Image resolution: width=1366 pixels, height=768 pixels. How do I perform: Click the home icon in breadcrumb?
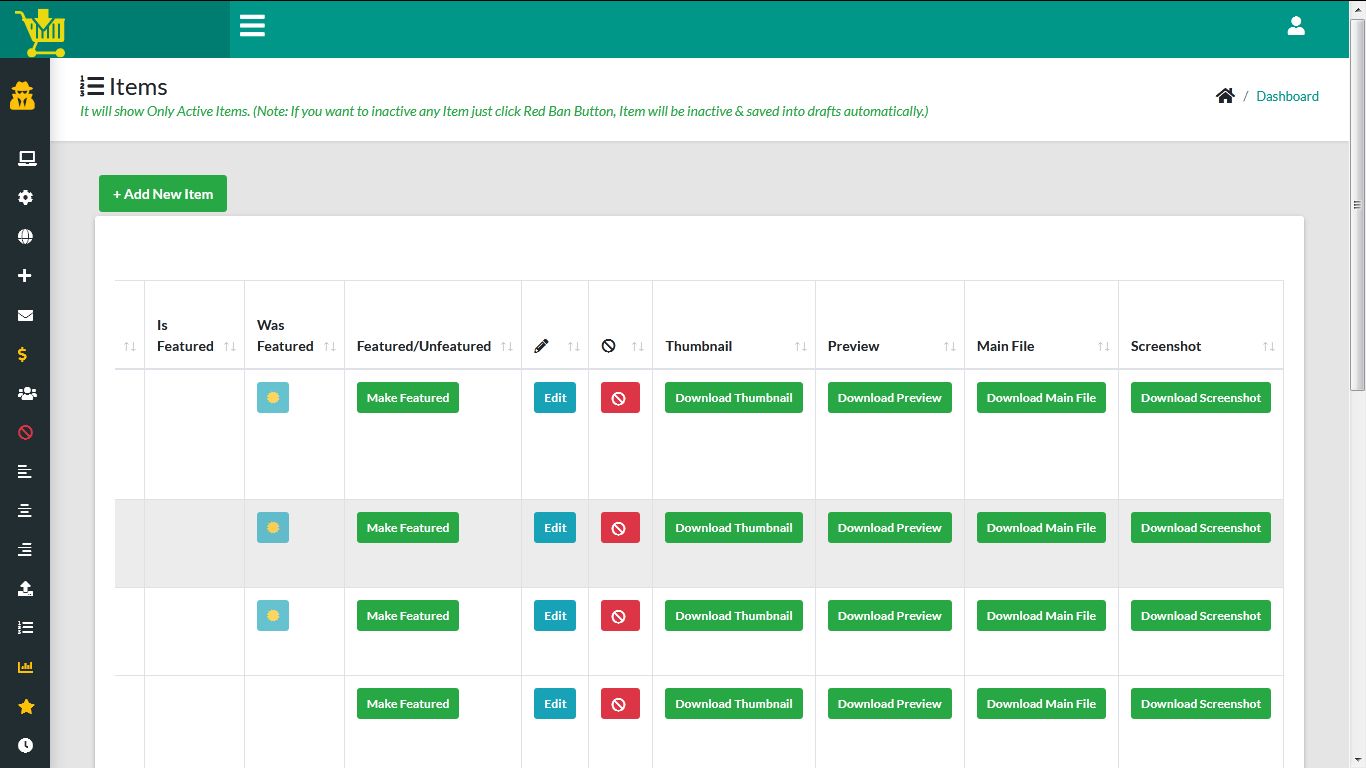1225,96
